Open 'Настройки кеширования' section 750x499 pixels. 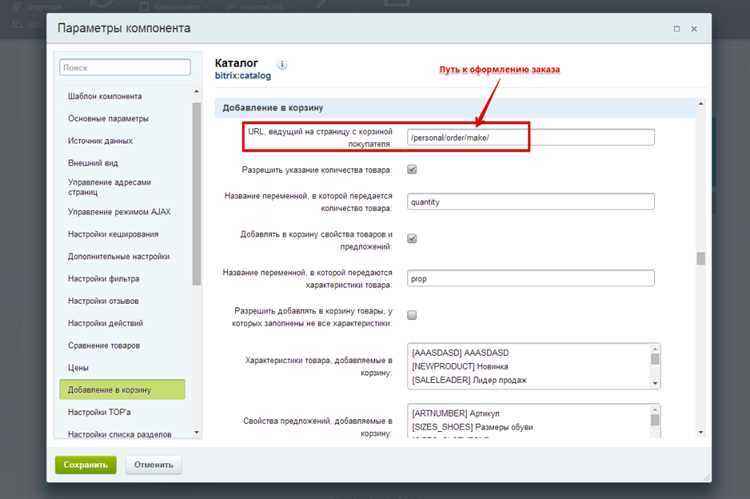[113, 234]
